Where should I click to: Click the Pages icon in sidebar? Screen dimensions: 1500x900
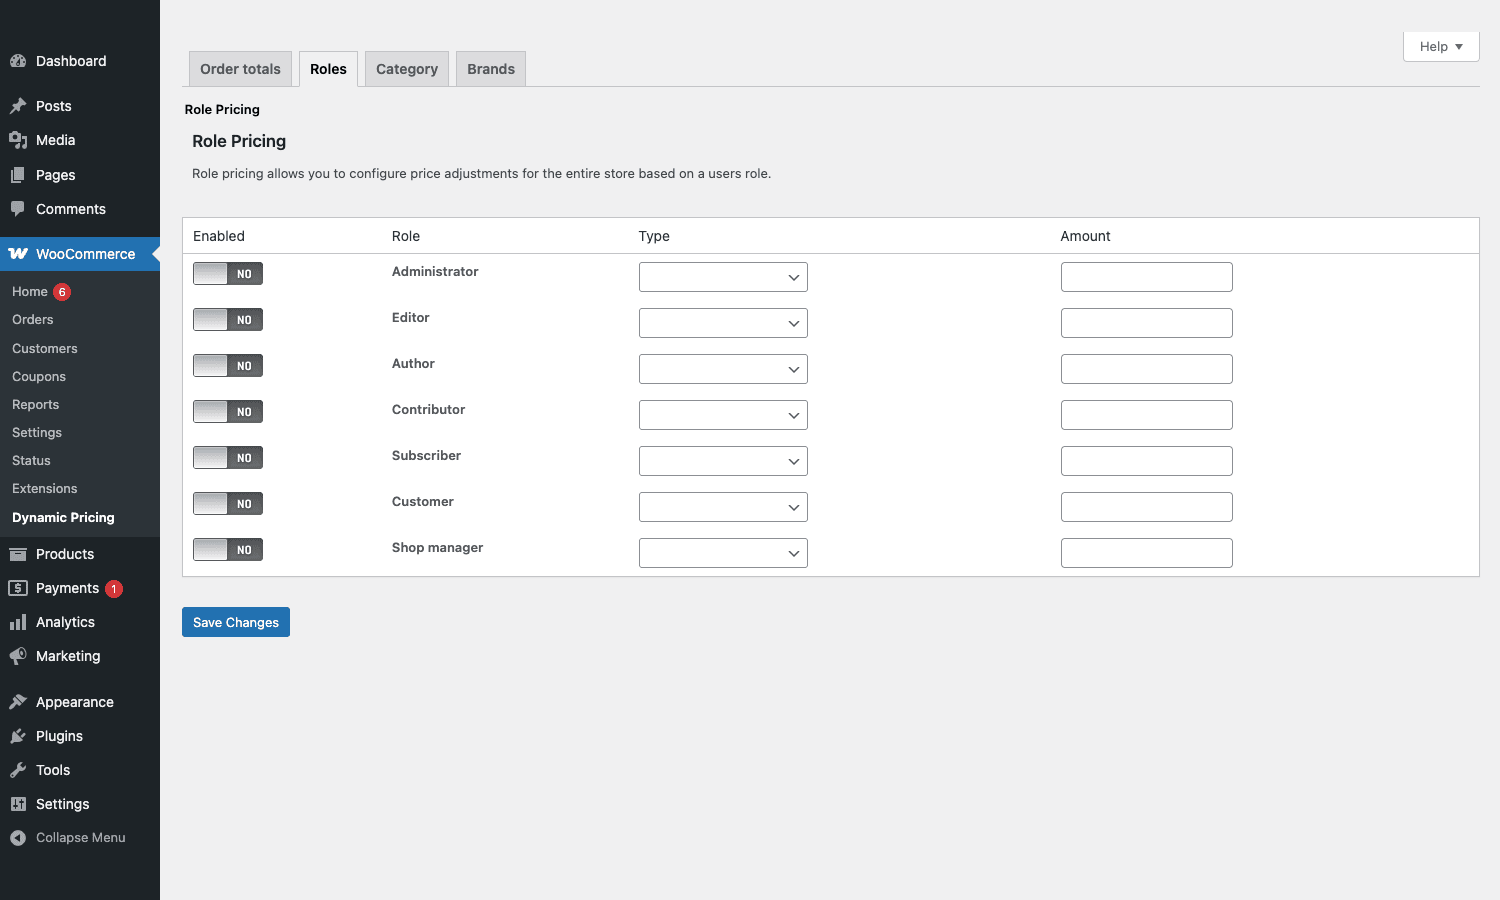click(18, 175)
